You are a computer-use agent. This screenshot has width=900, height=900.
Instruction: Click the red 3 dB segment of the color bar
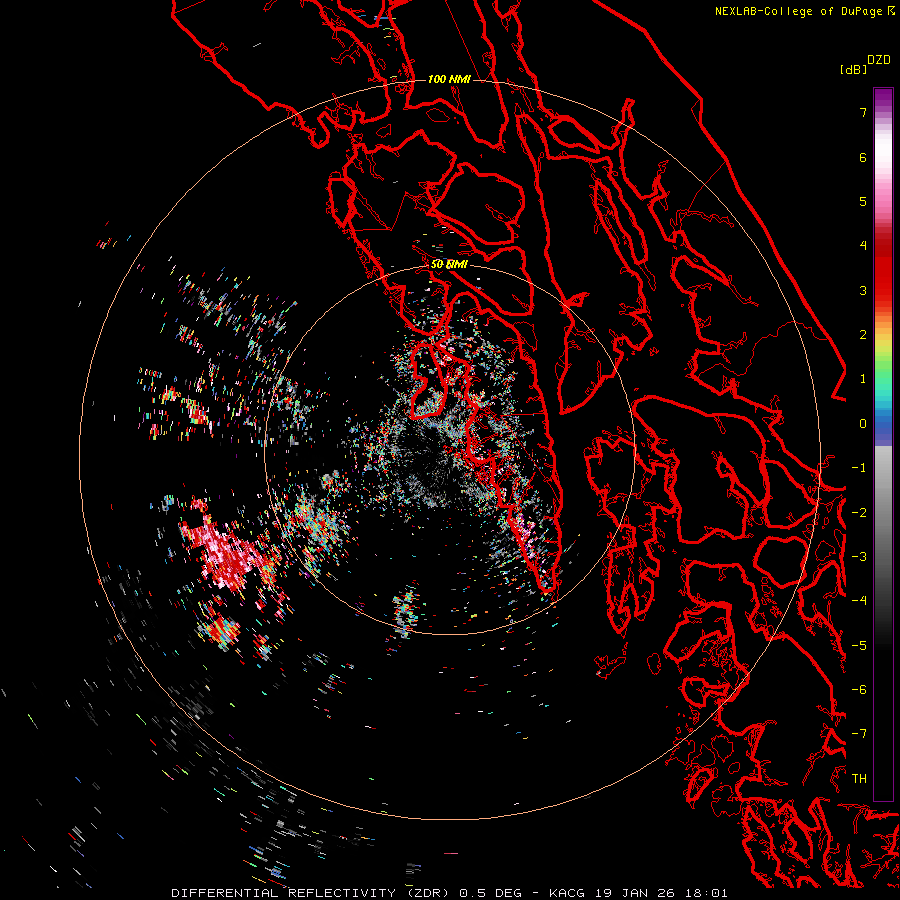883,290
